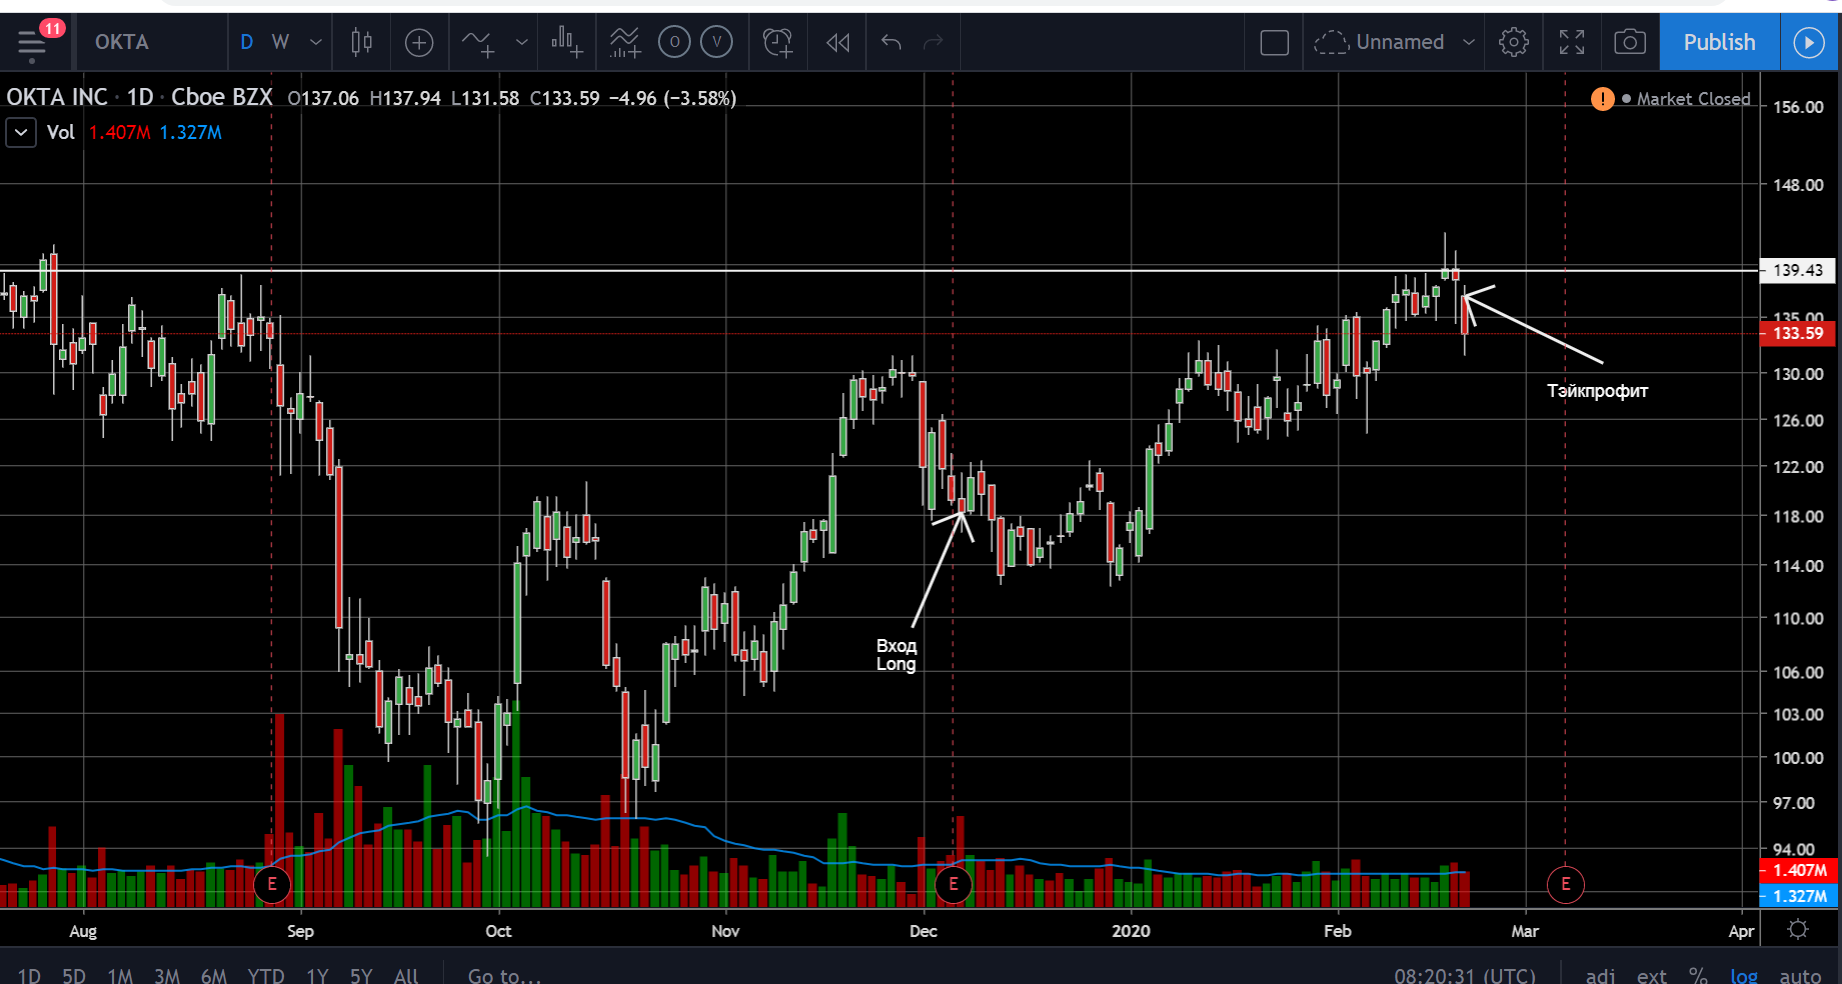The width and height of the screenshot is (1842, 984).
Task: Open axis settings gear at bottom right
Action: (x=1798, y=930)
